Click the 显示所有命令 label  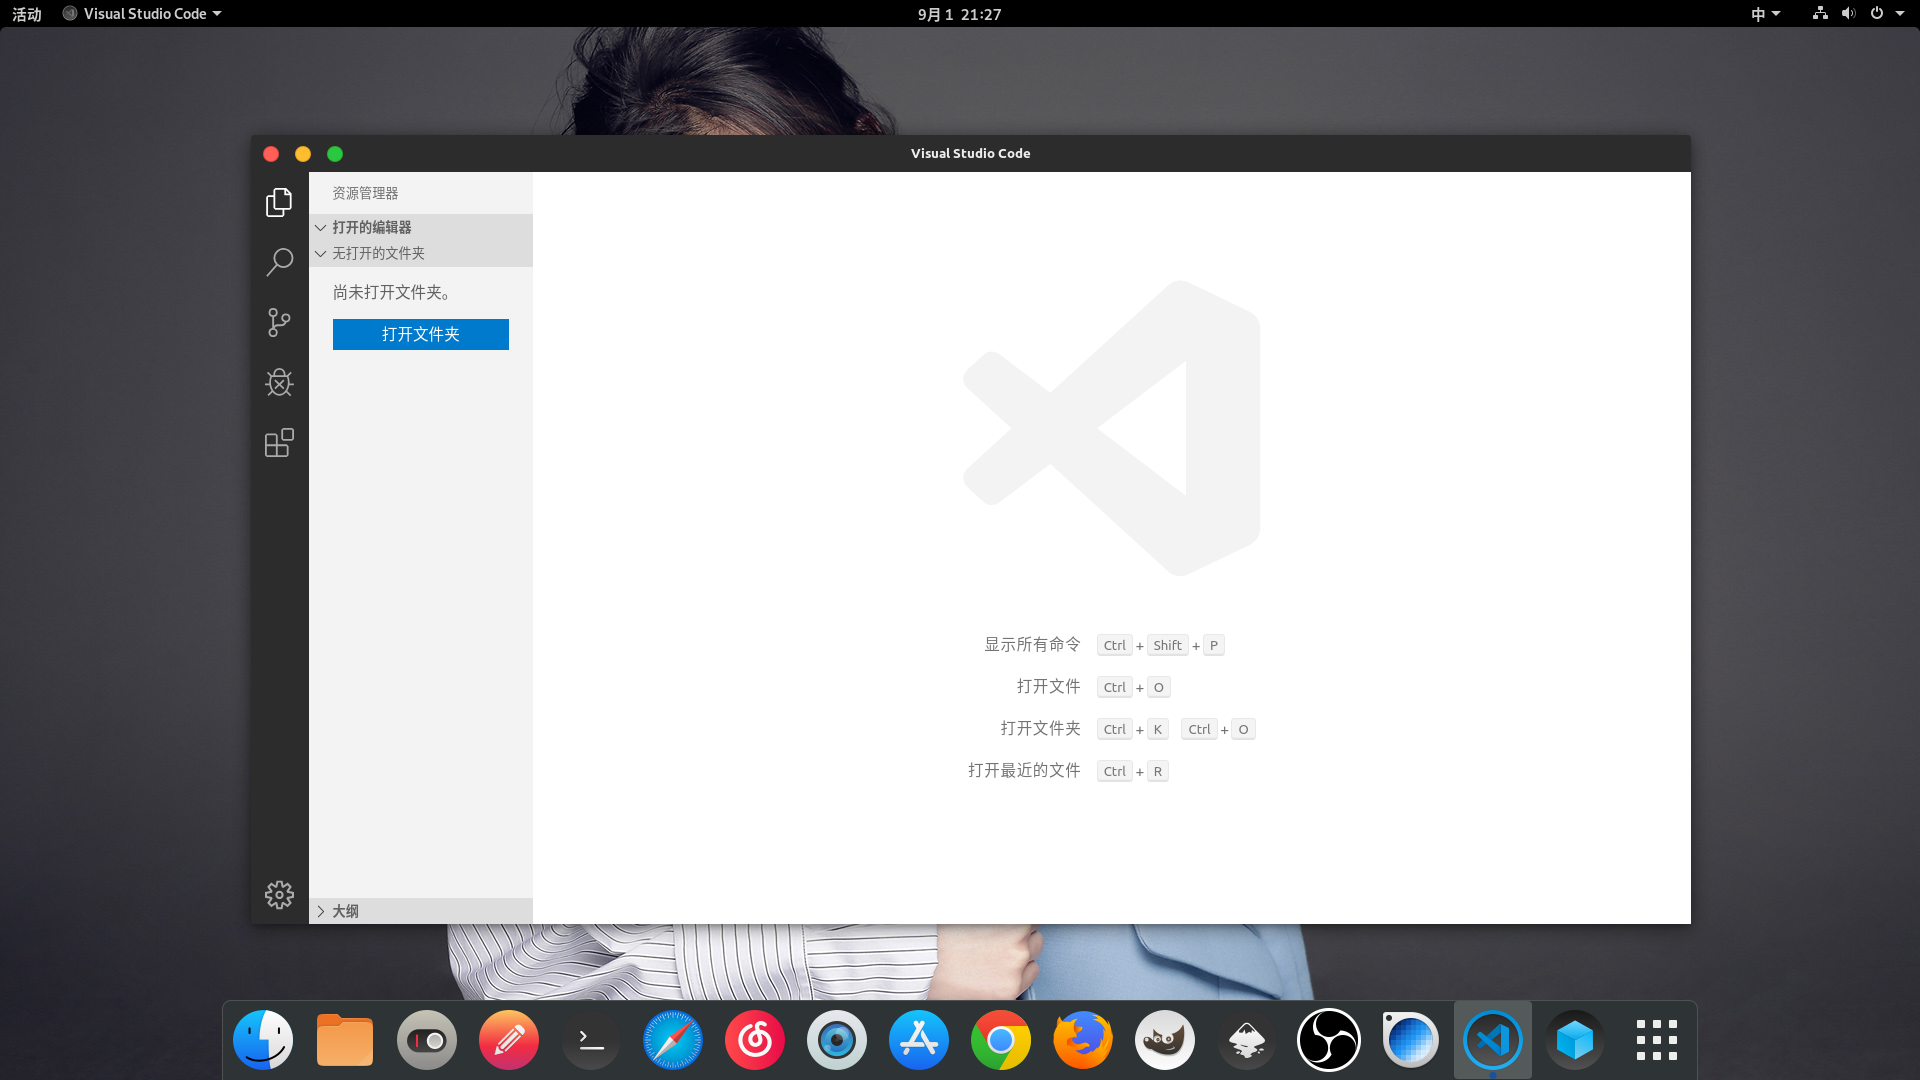(x=1032, y=644)
